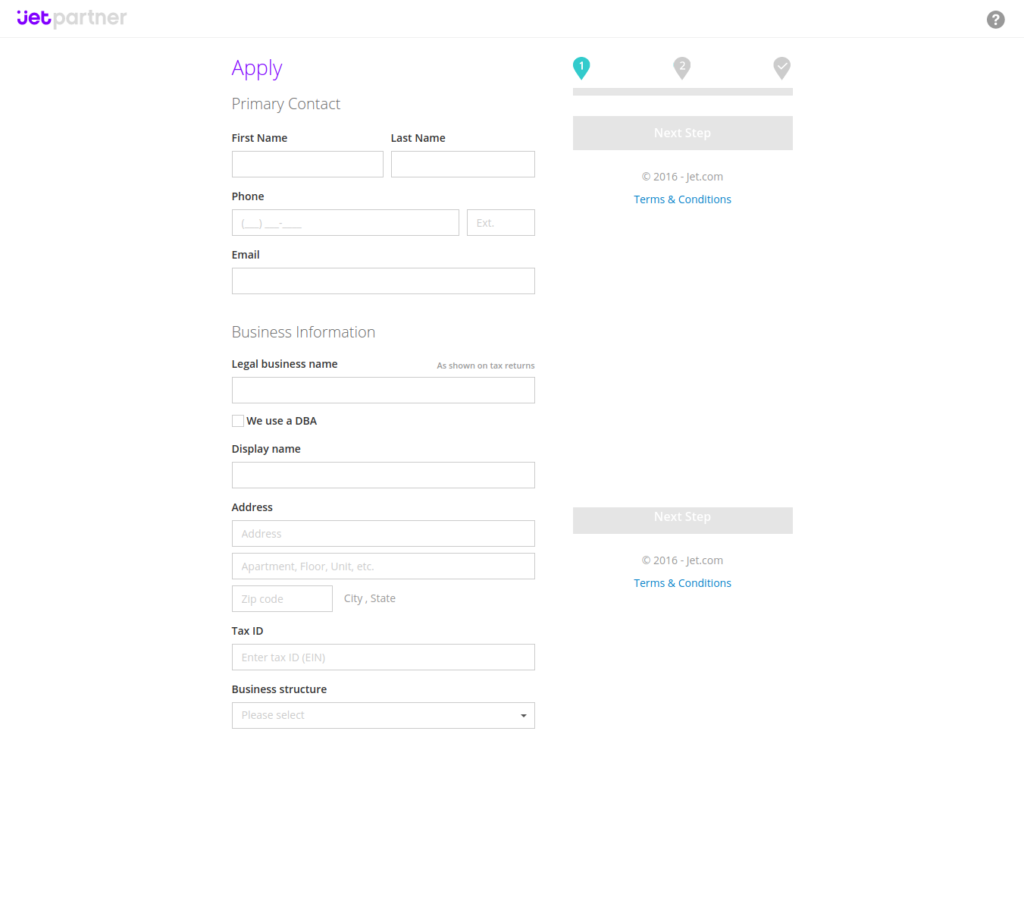Focus the Zip code field
This screenshot has width=1024, height=910.
282,598
